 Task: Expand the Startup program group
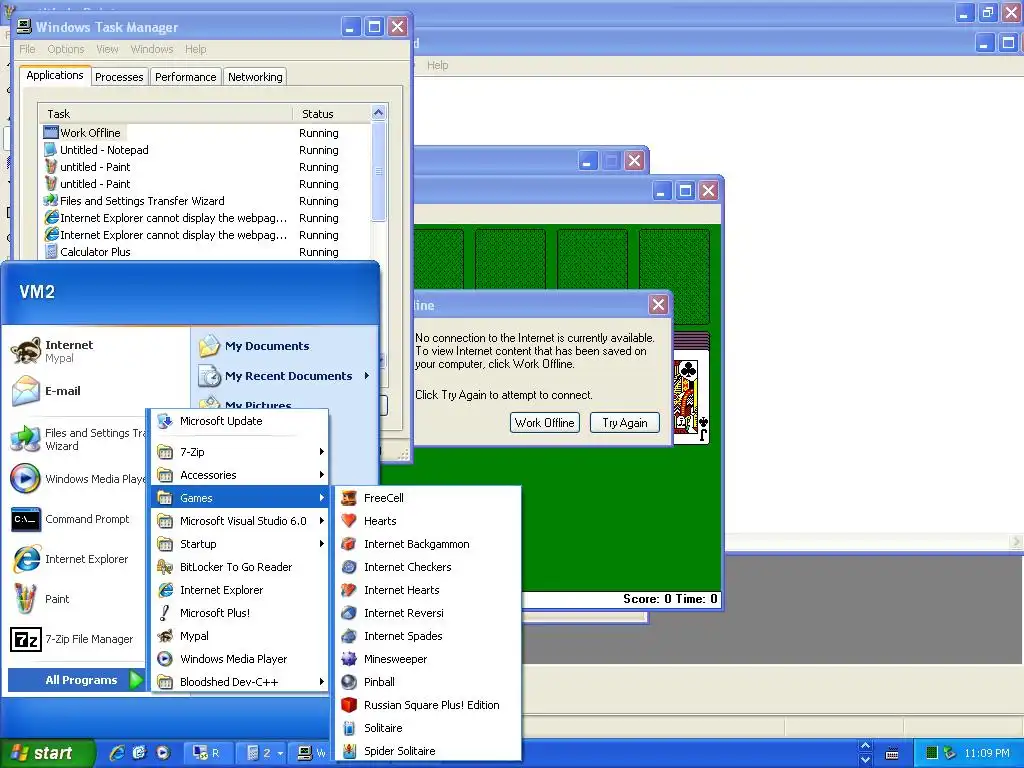[239, 544]
